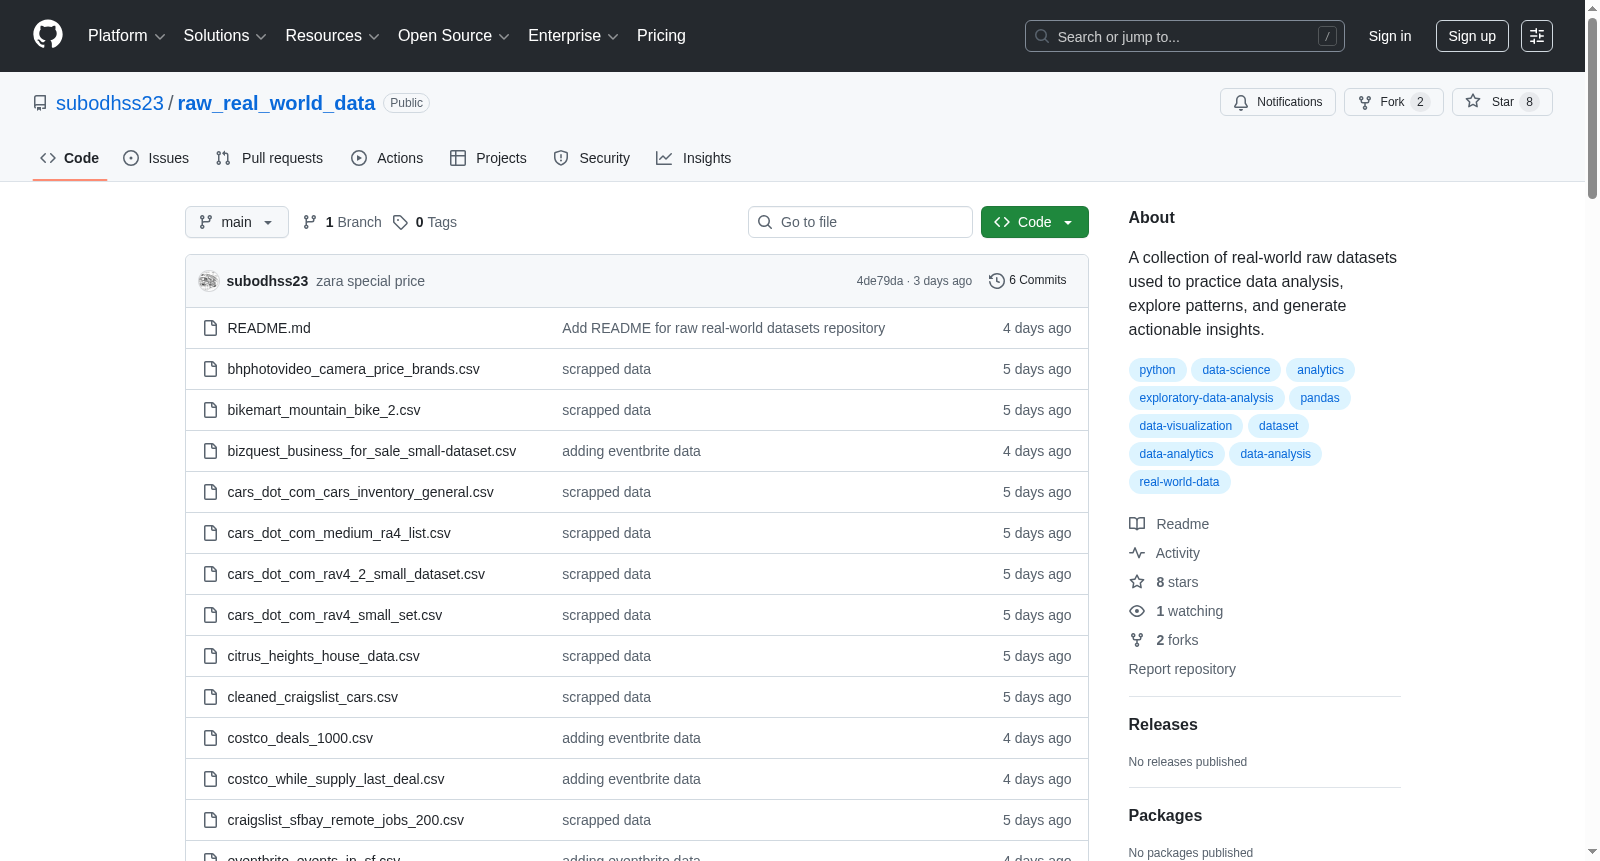Click the tag icon next to Tags
This screenshot has width=1600, height=861.
point(400,222)
